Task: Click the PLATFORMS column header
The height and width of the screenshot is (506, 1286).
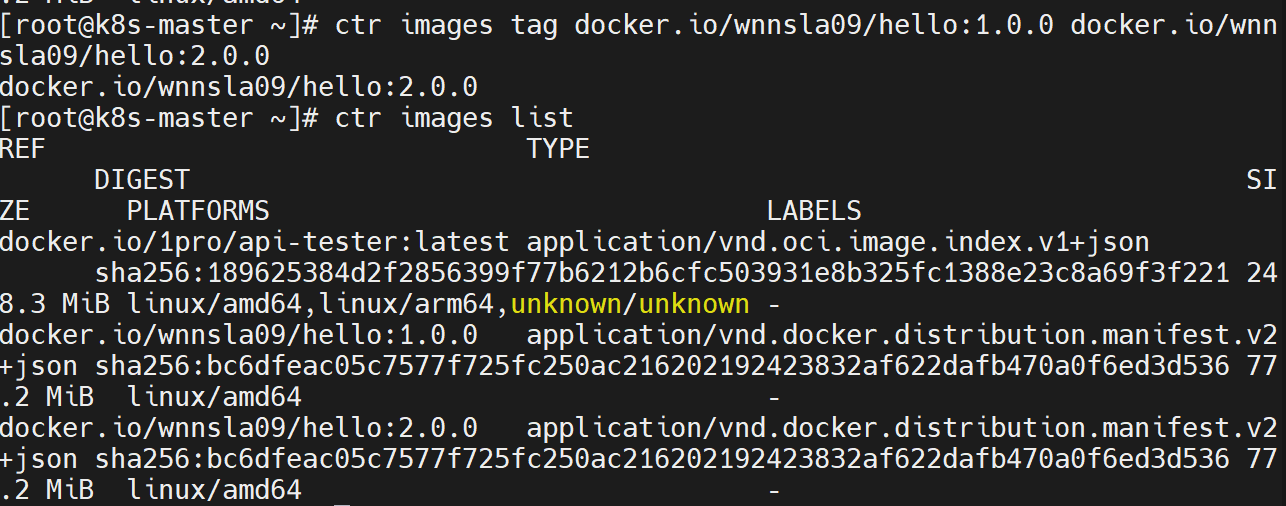Action: [198, 211]
